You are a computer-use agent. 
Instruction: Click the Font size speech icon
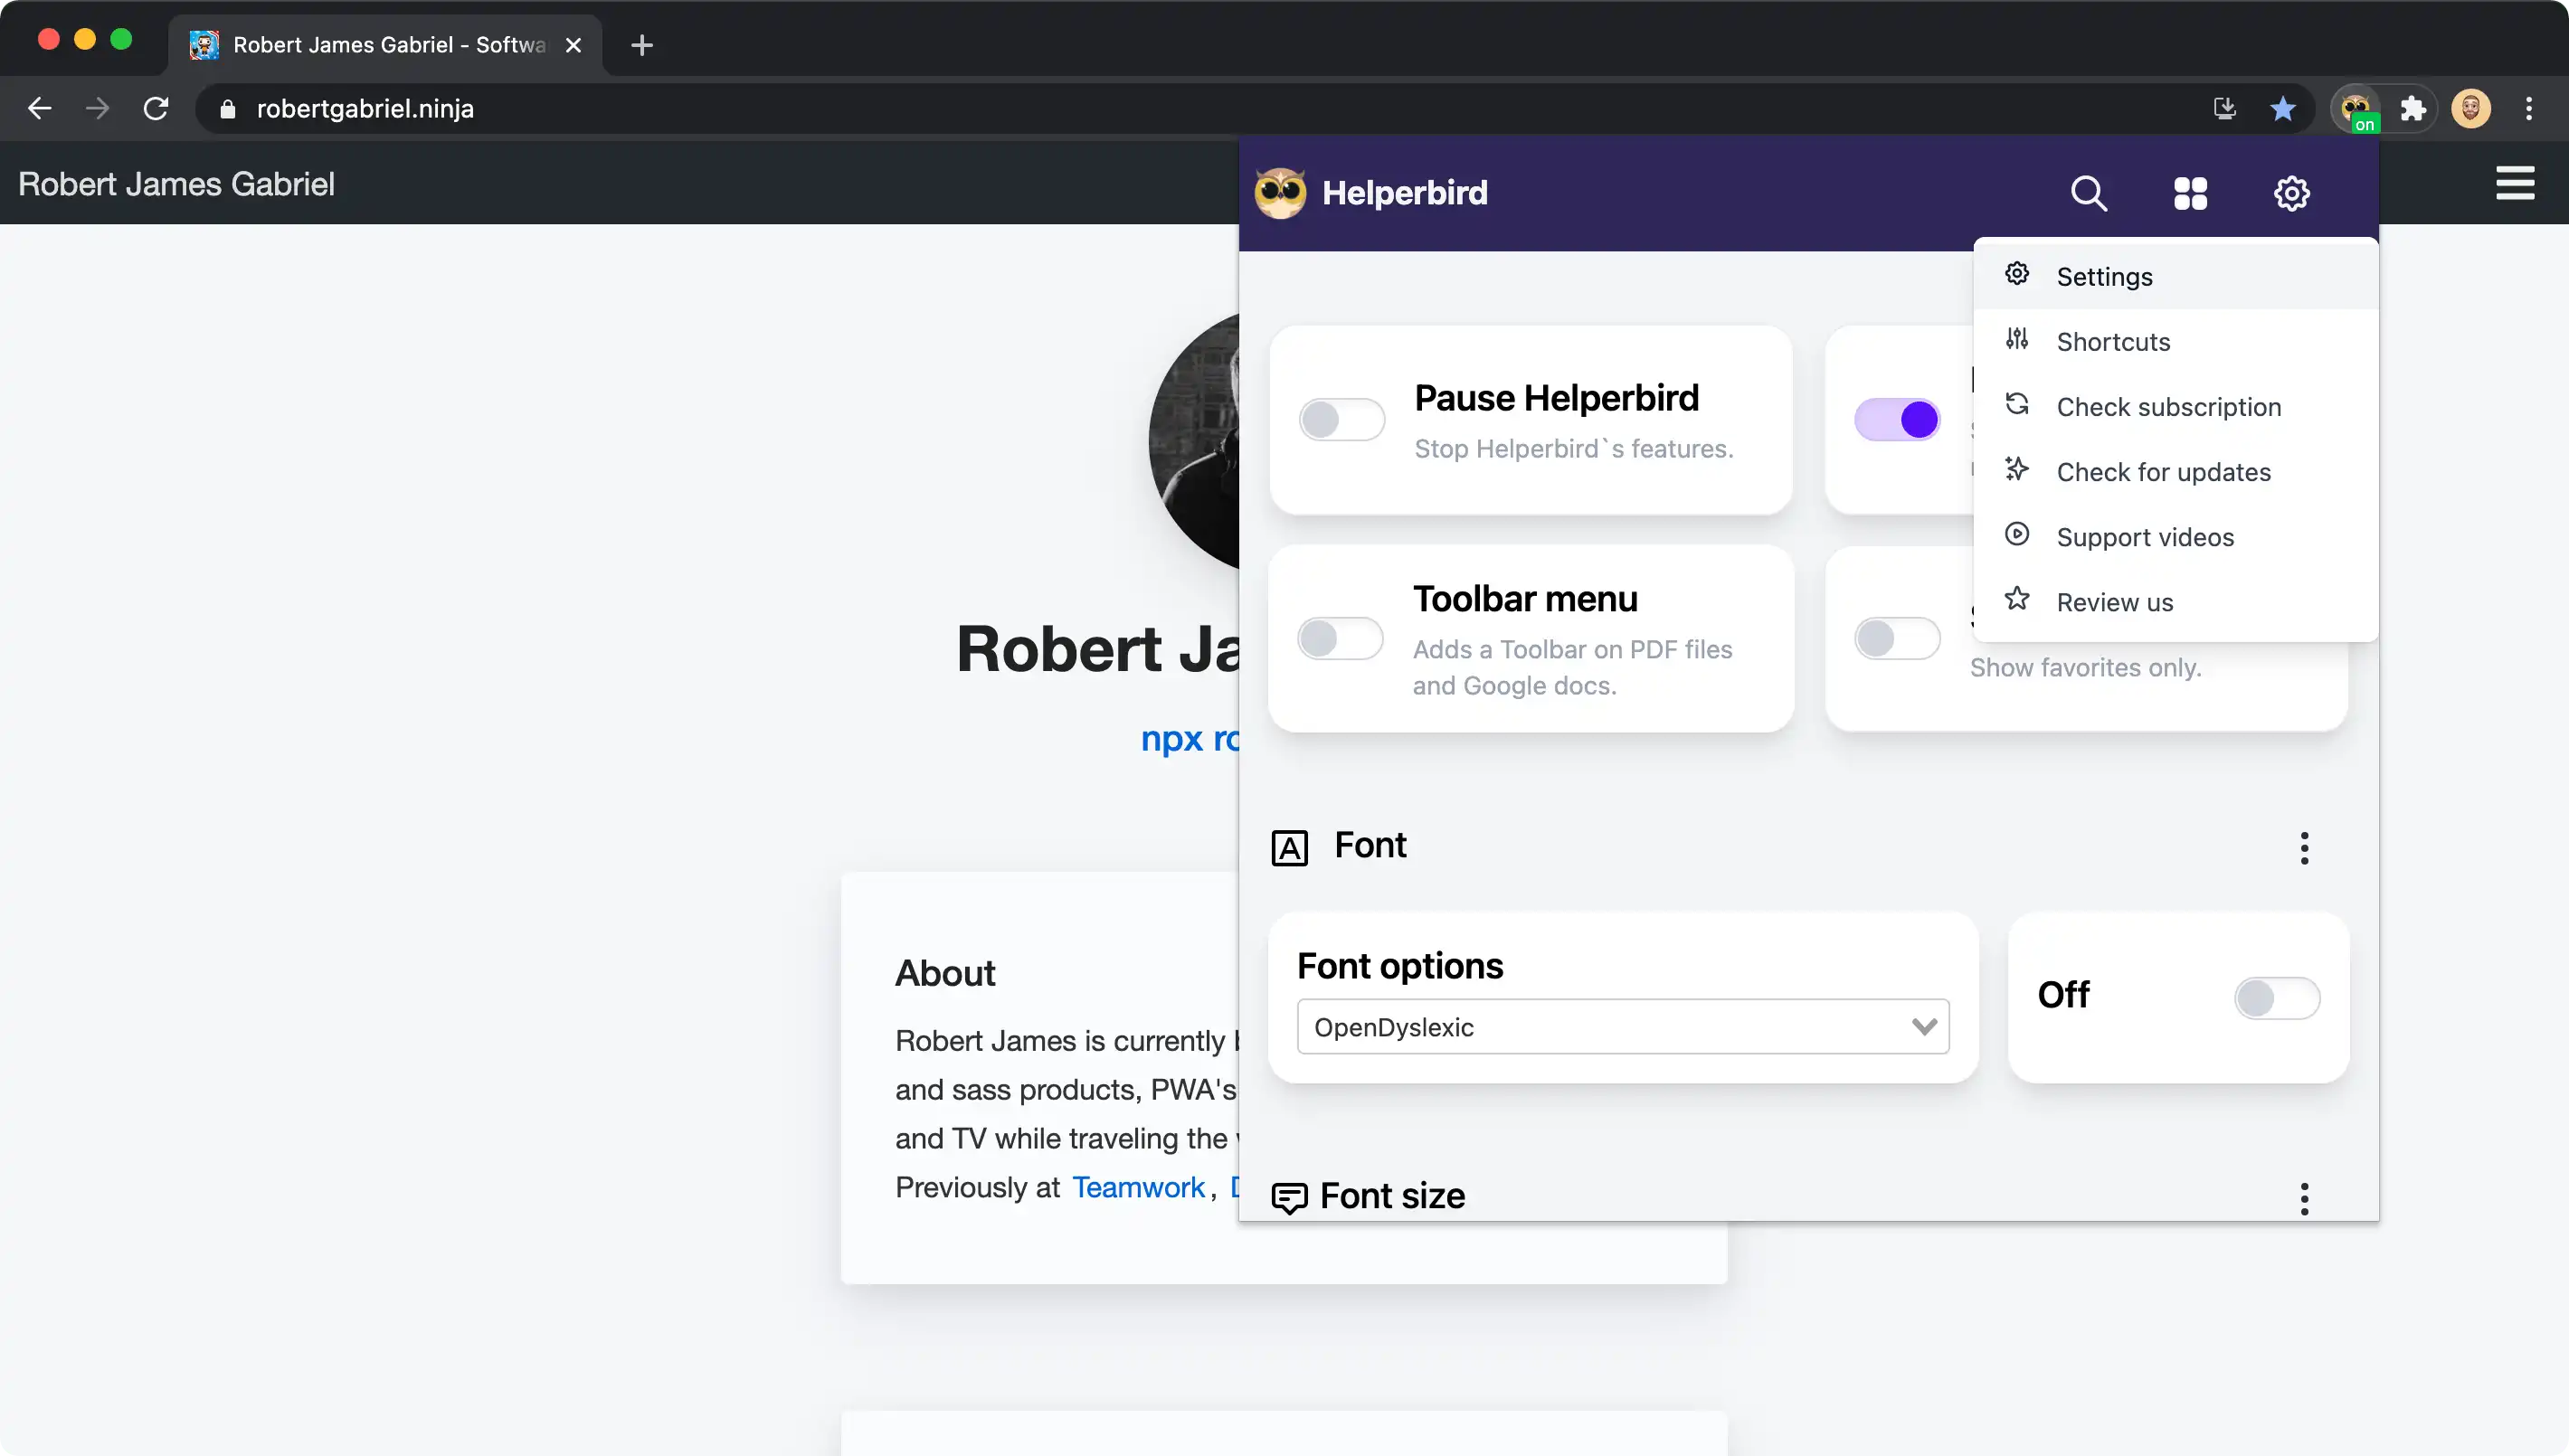[x=1289, y=1197]
